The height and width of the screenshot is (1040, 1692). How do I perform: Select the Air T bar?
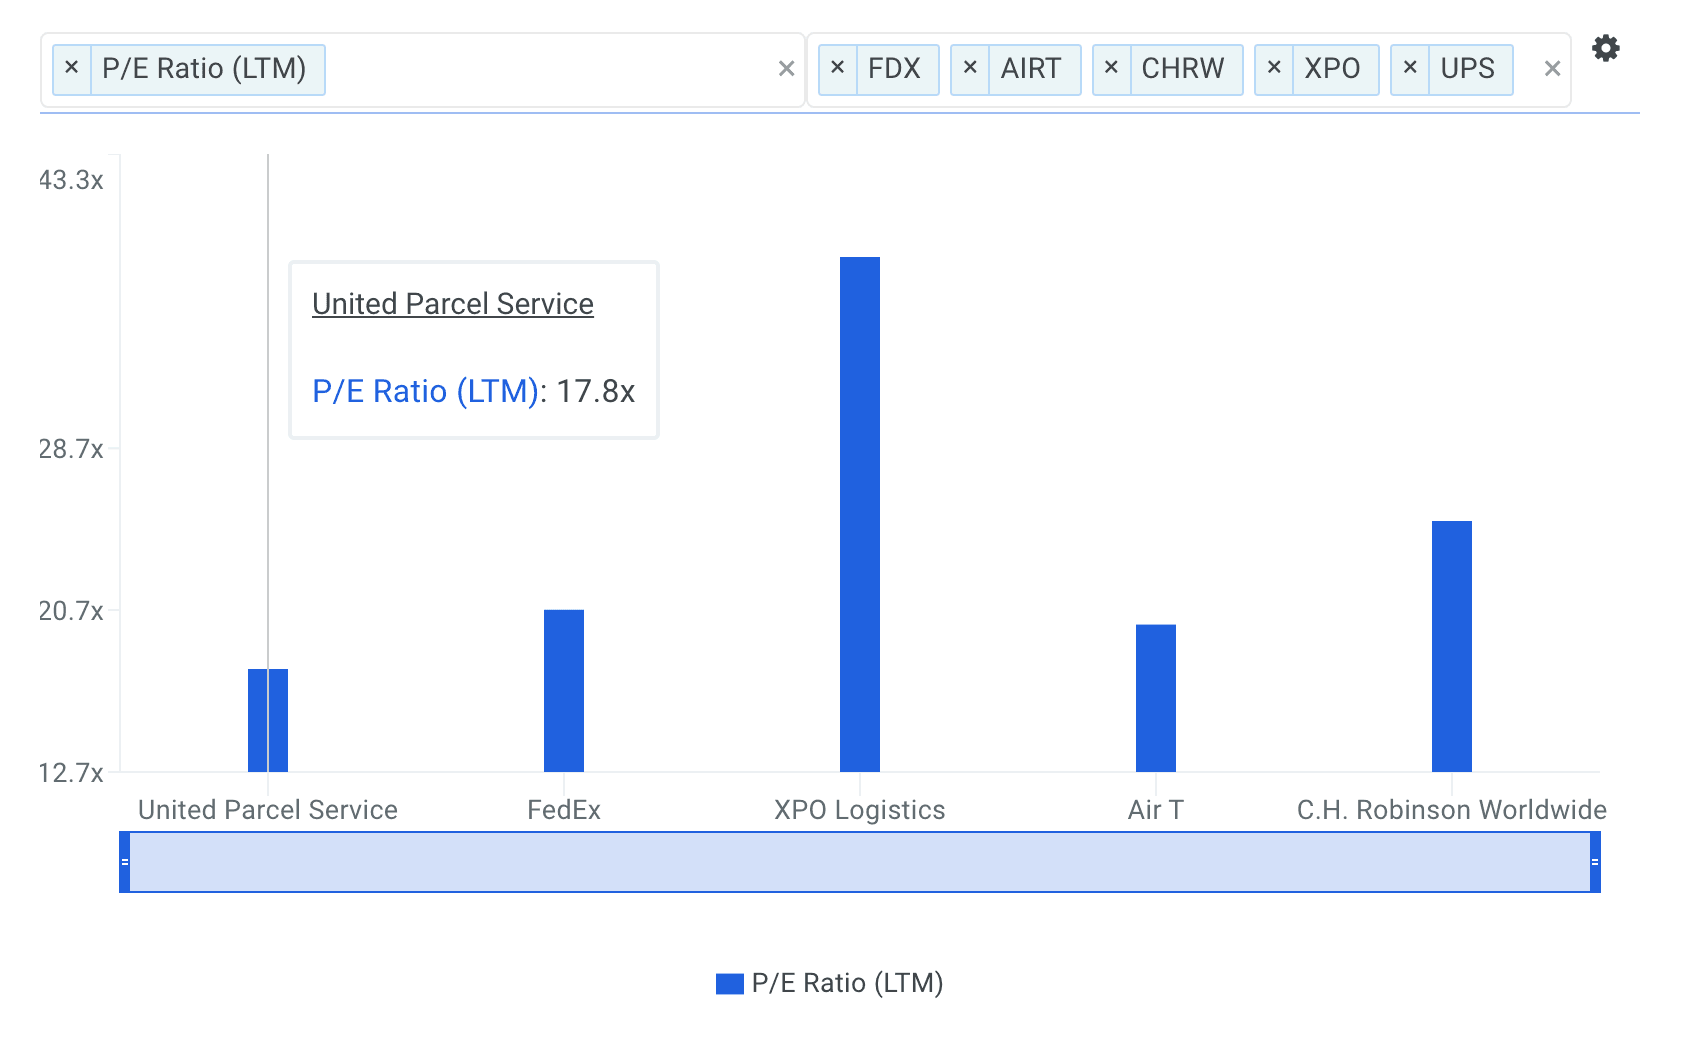[x=1155, y=698]
